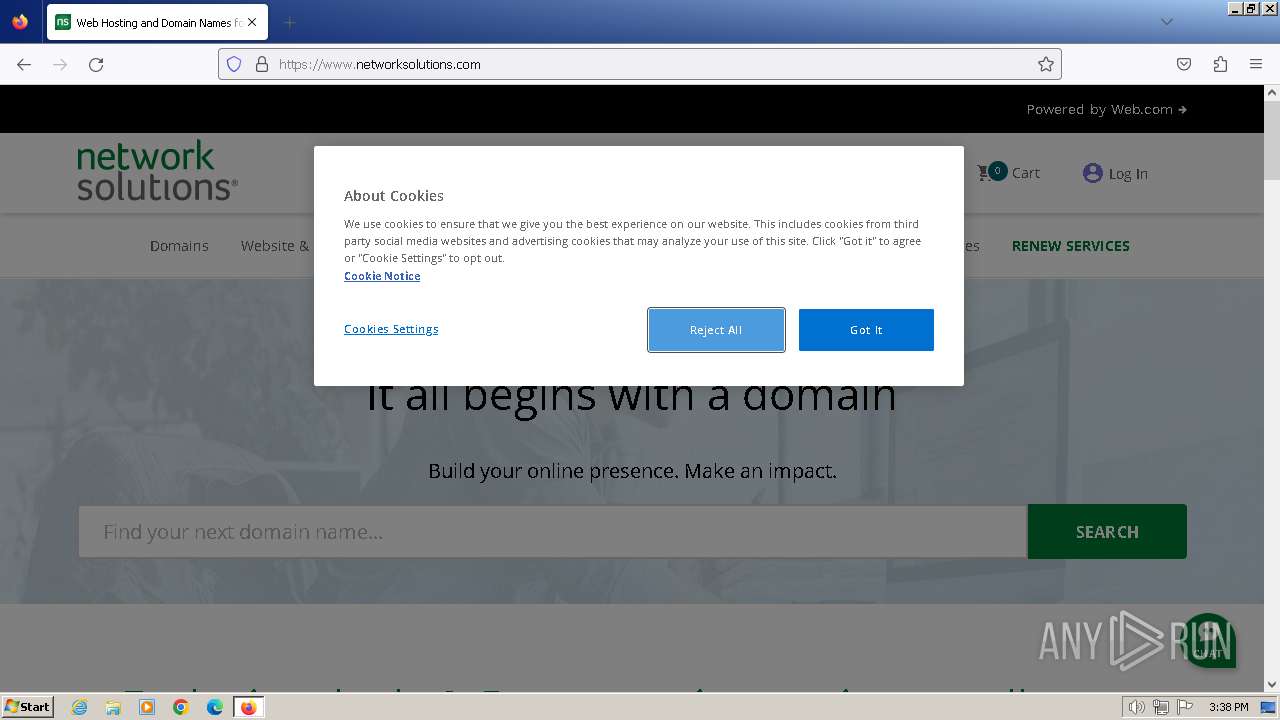Click the URL address bar
The height and width of the screenshot is (720, 1280).
point(640,64)
